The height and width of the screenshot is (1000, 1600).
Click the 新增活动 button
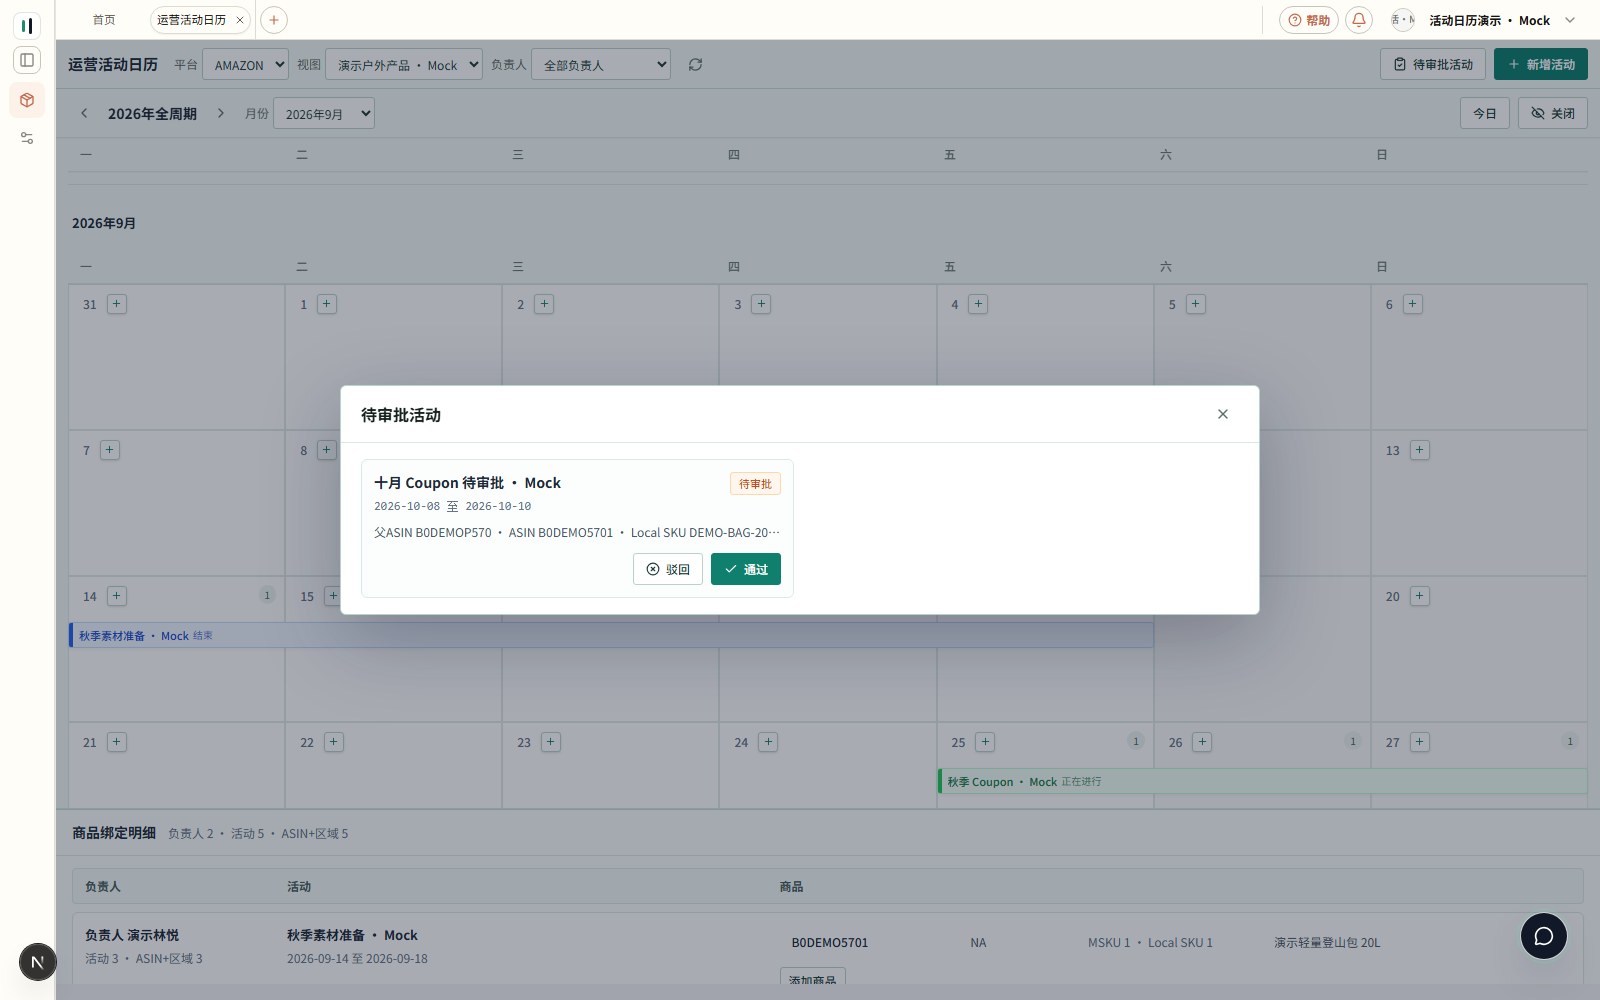pyautogui.click(x=1540, y=65)
